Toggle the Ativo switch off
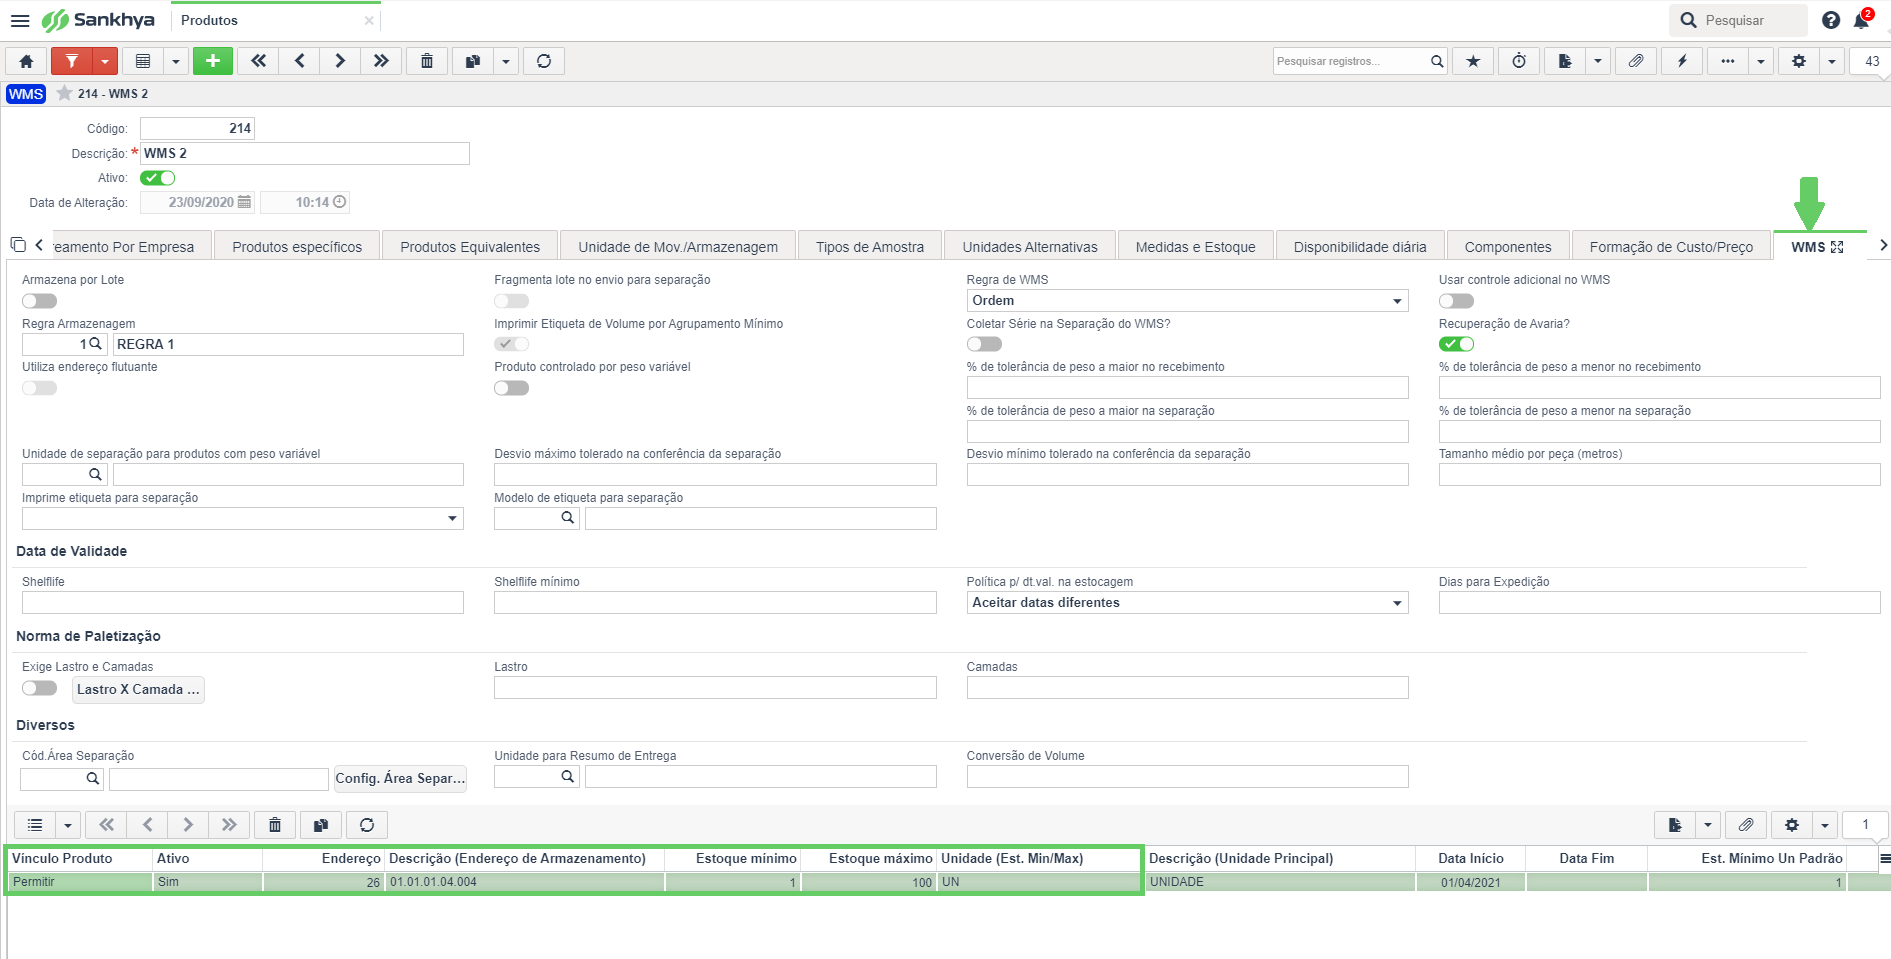The width and height of the screenshot is (1891, 959). pos(158,178)
